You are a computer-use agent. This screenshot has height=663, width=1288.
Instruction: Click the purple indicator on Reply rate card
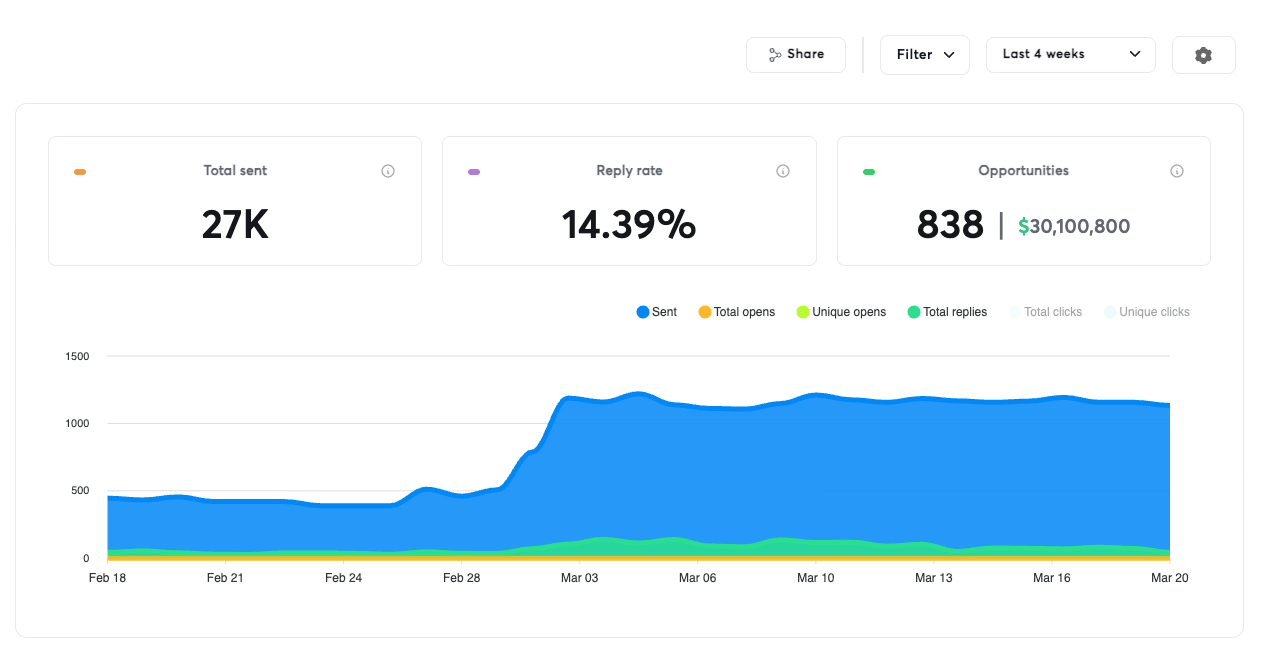tap(473, 170)
